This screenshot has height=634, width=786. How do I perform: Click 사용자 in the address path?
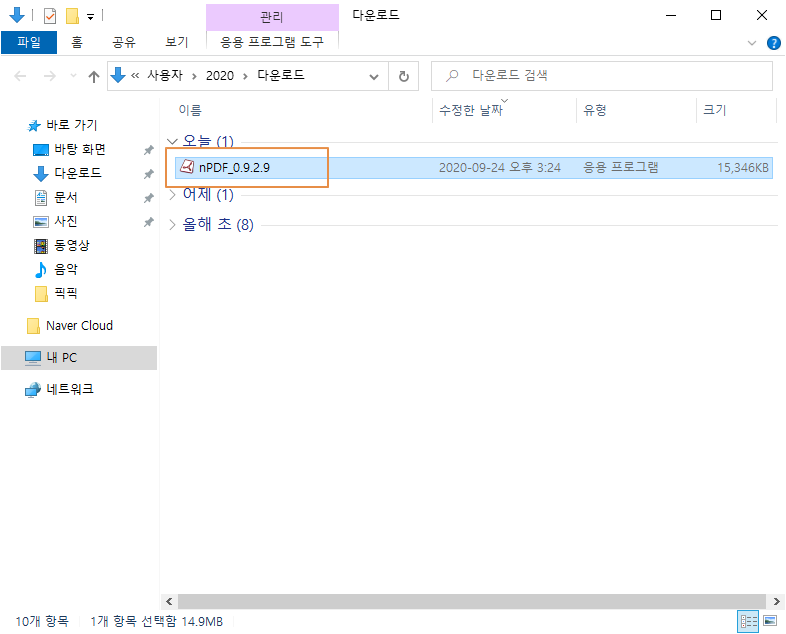click(165, 76)
